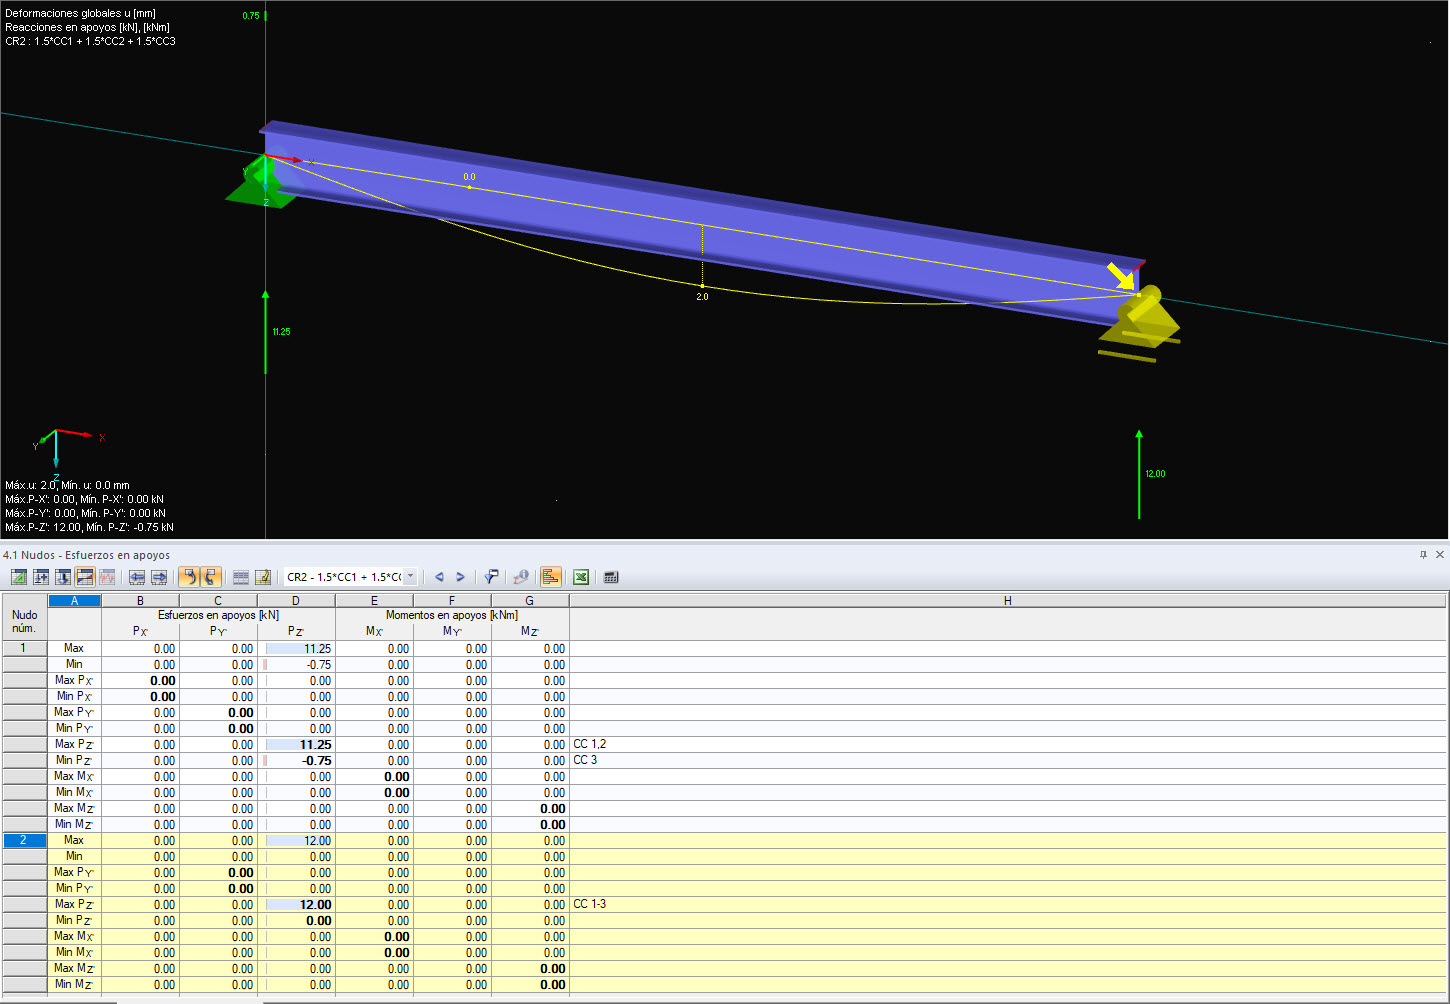Select column header G
The image size is (1450, 1004).
click(530, 601)
